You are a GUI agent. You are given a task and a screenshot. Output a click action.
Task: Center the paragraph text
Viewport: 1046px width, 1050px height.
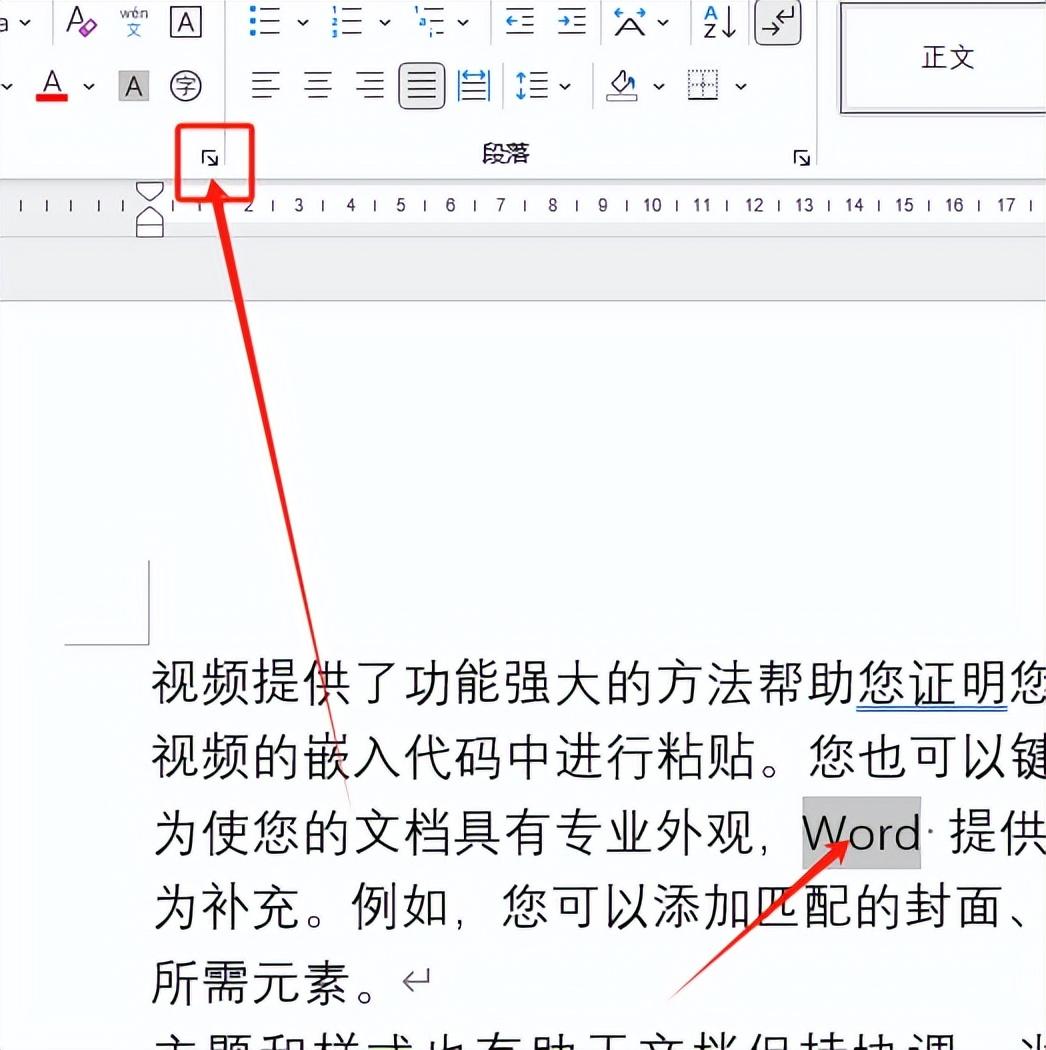point(318,86)
